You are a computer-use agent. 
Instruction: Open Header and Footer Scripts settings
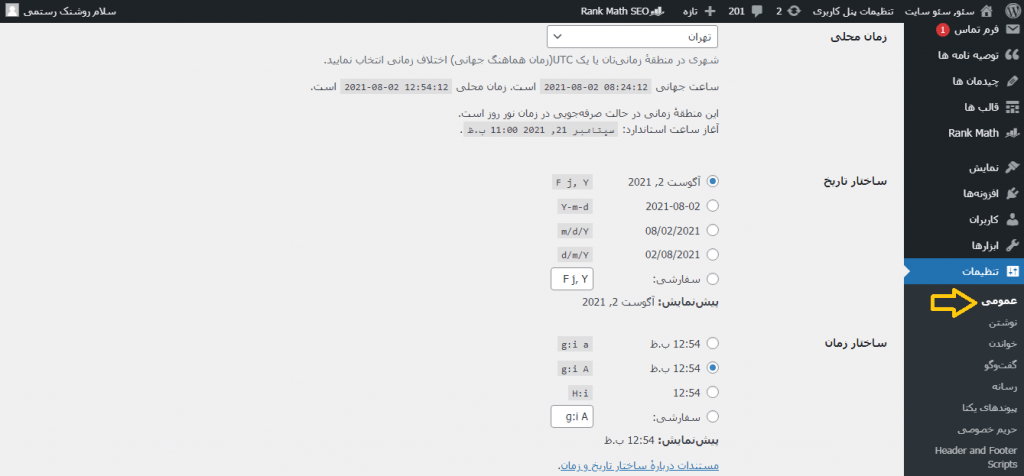click(976, 458)
